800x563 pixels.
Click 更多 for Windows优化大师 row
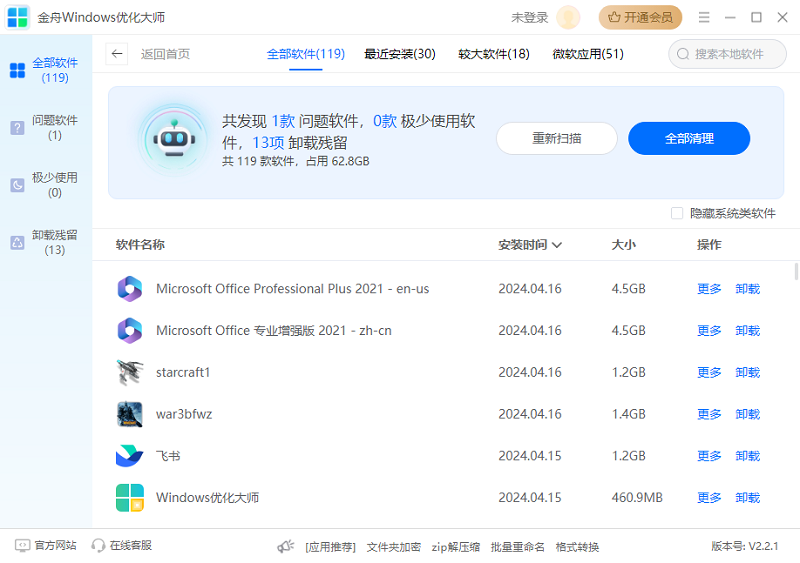point(709,498)
